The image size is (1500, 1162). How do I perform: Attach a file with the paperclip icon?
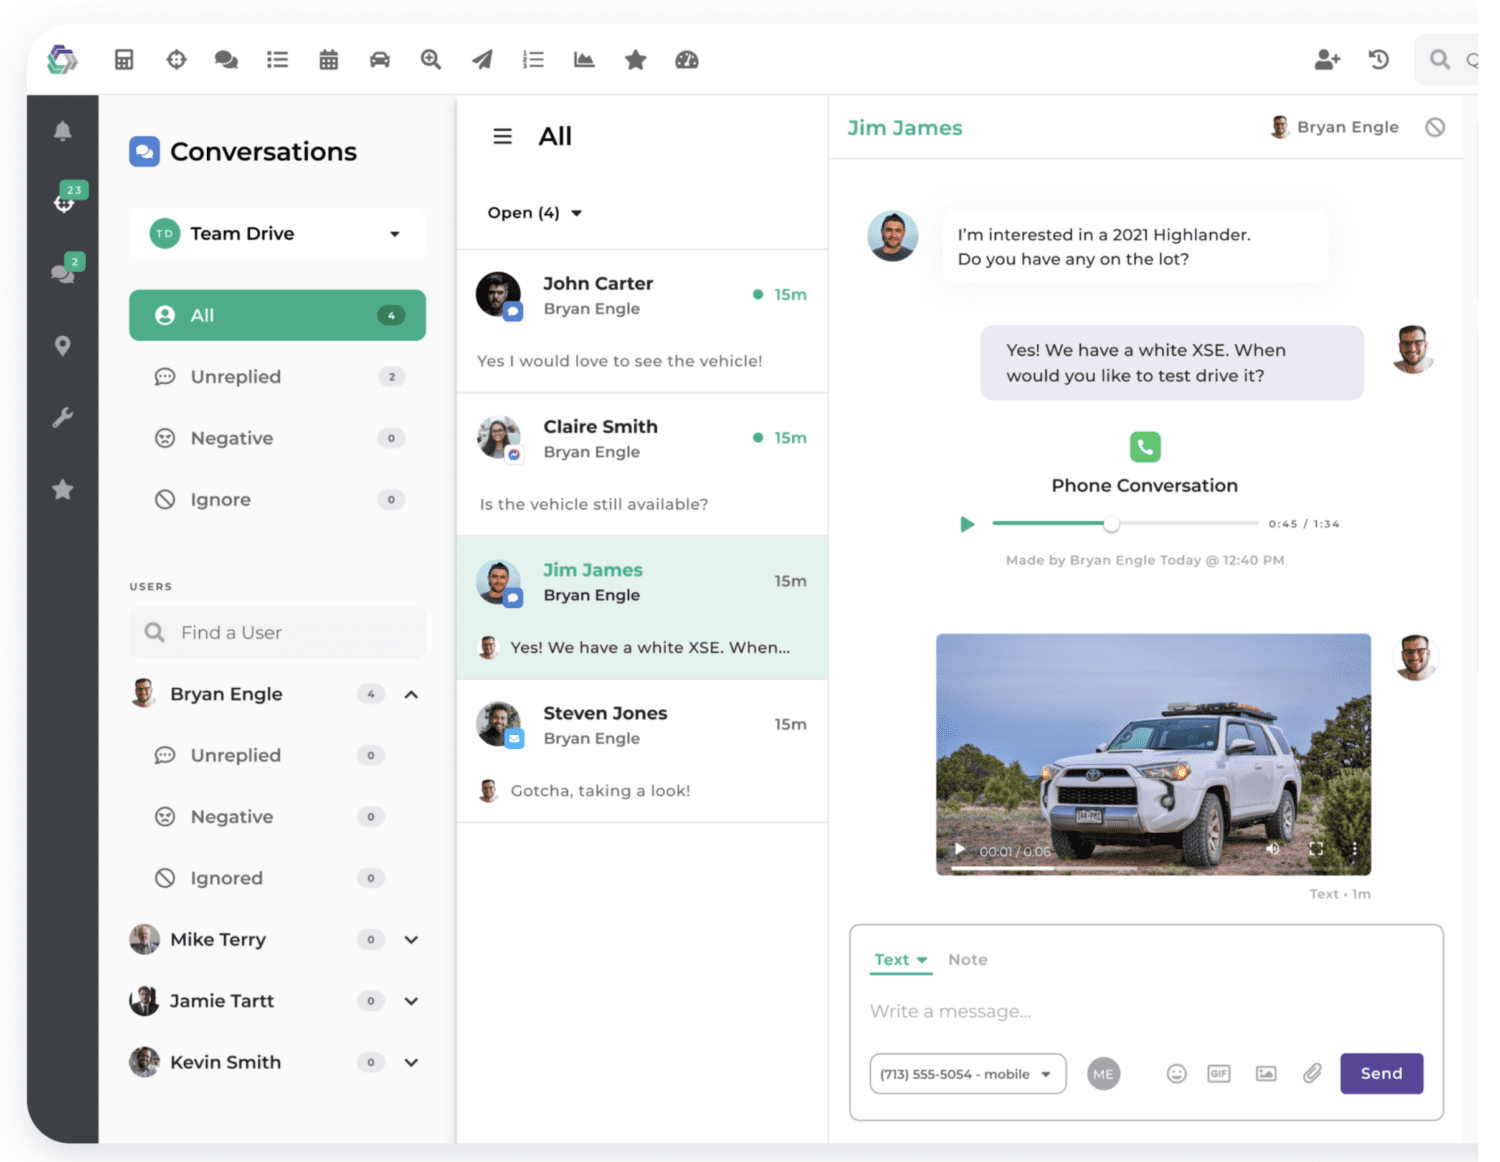coord(1312,1074)
